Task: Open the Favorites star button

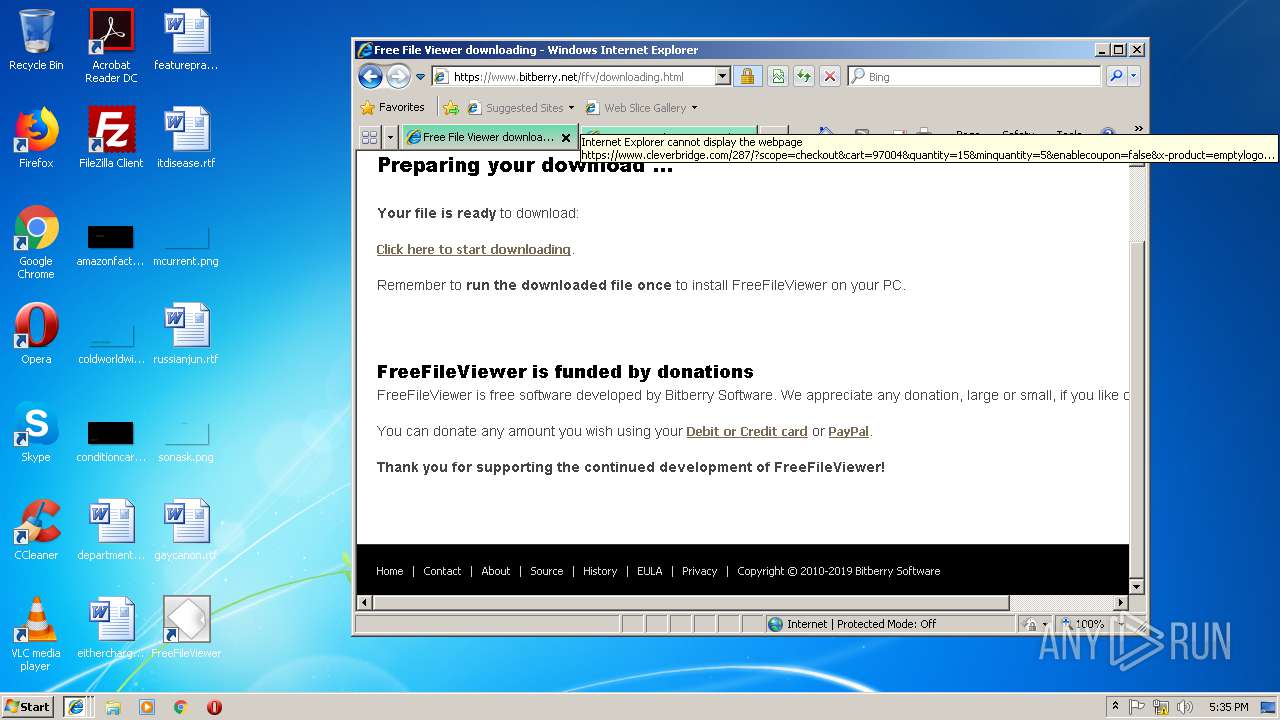Action: point(393,107)
